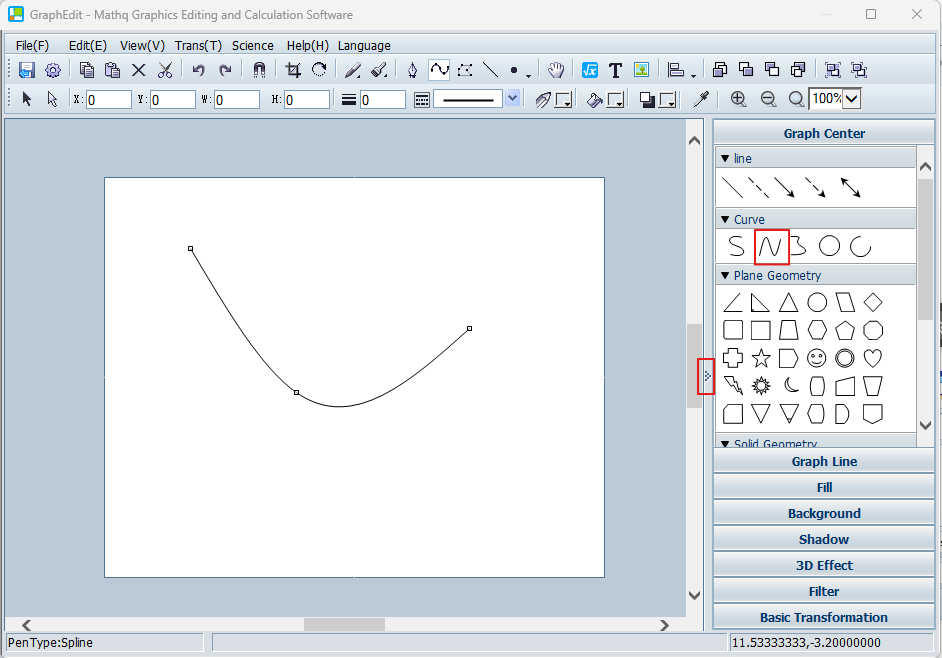Click the paint bucket fill icon
942x658 pixels.
pyautogui.click(x=595, y=100)
